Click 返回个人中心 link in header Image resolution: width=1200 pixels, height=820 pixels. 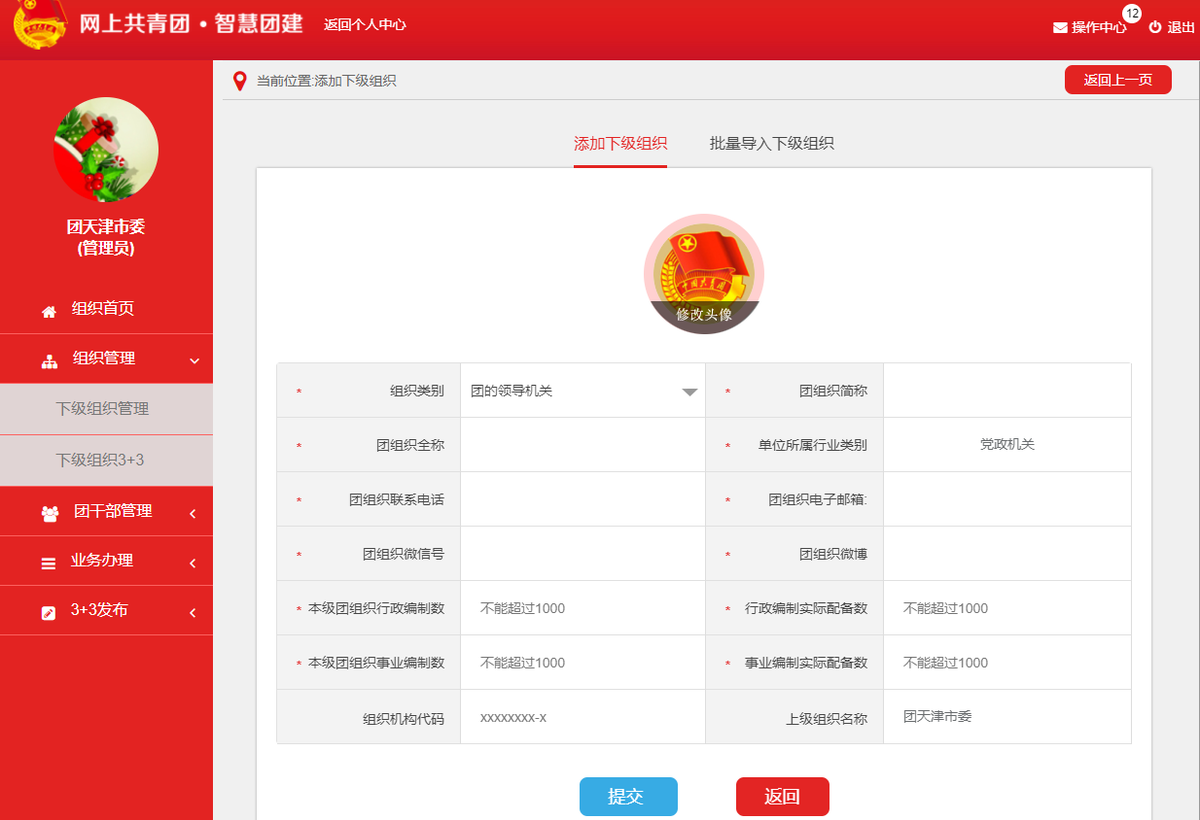click(x=365, y=24)
